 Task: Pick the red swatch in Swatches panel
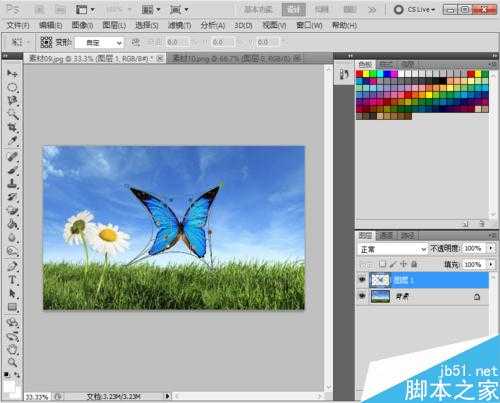(x=359, y=74)
